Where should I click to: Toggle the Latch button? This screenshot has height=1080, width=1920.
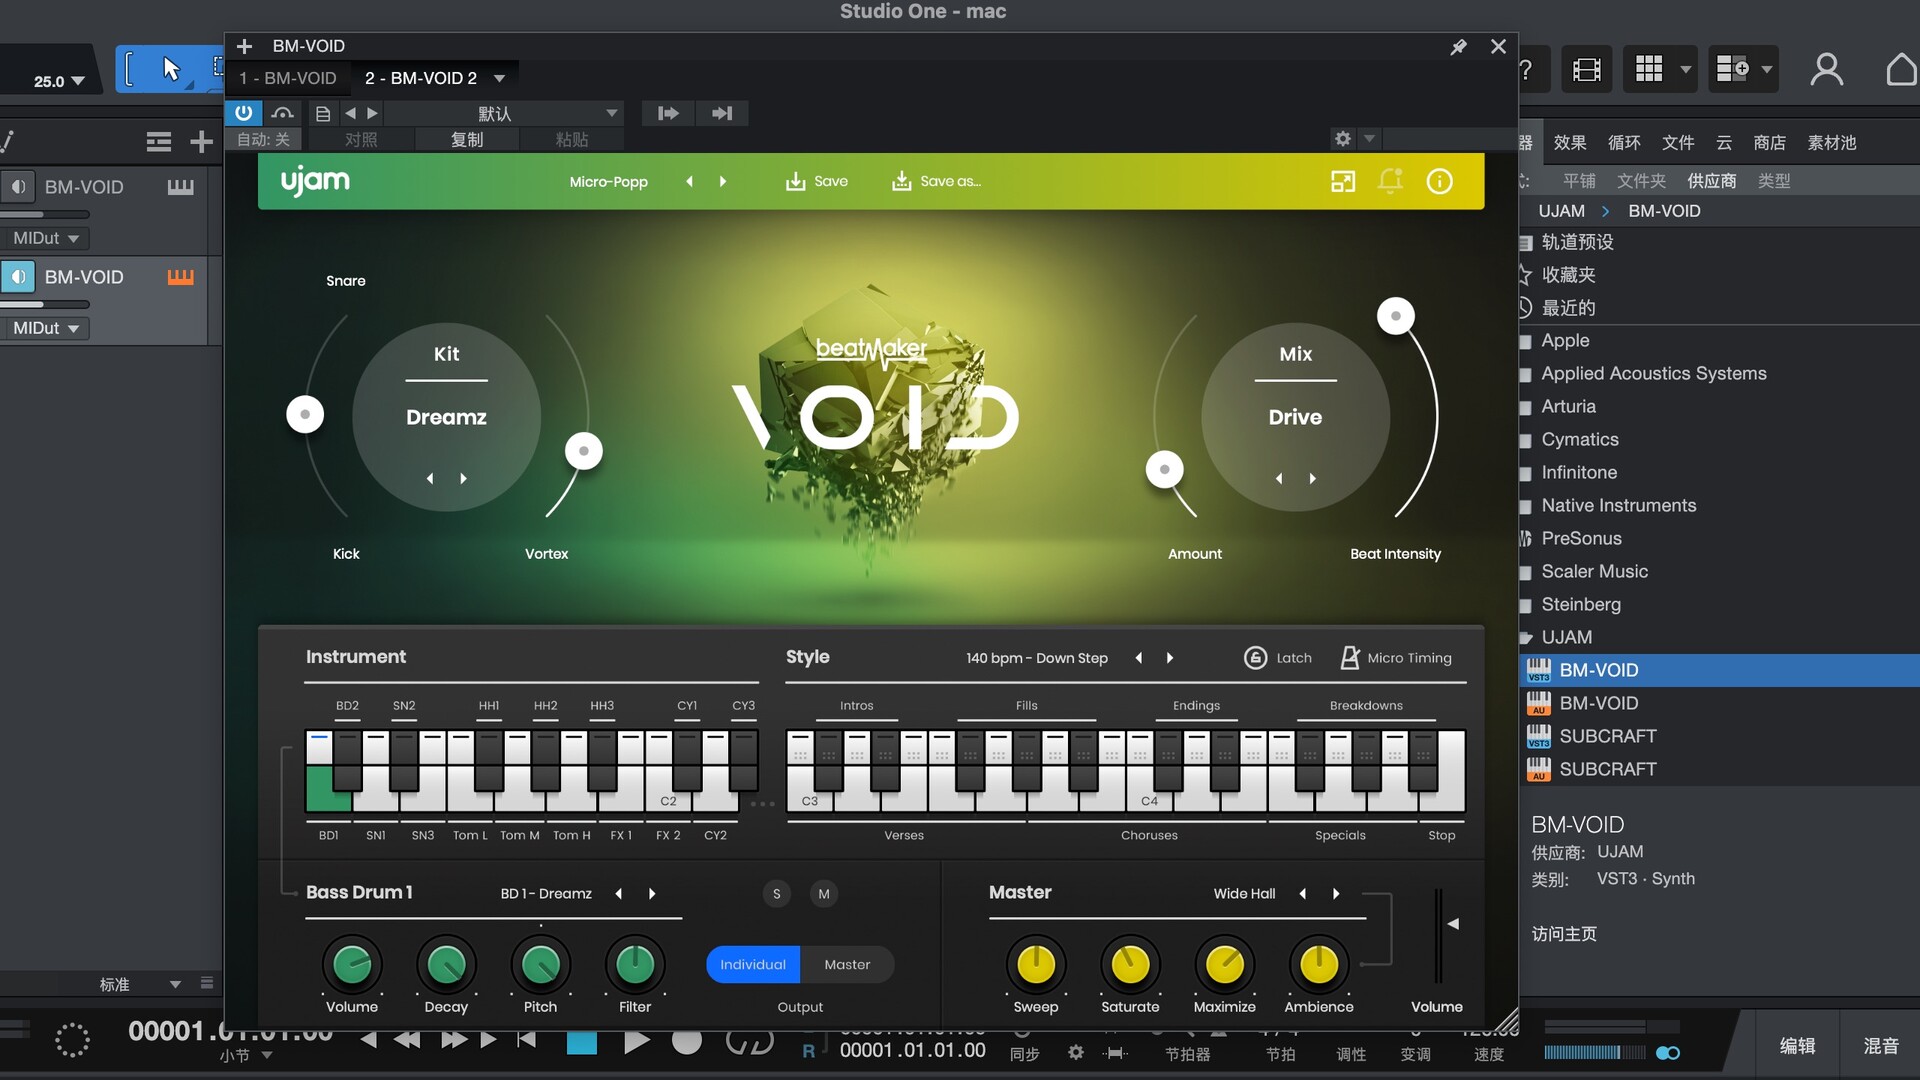pyautogui.click(x=1277, y=657)
